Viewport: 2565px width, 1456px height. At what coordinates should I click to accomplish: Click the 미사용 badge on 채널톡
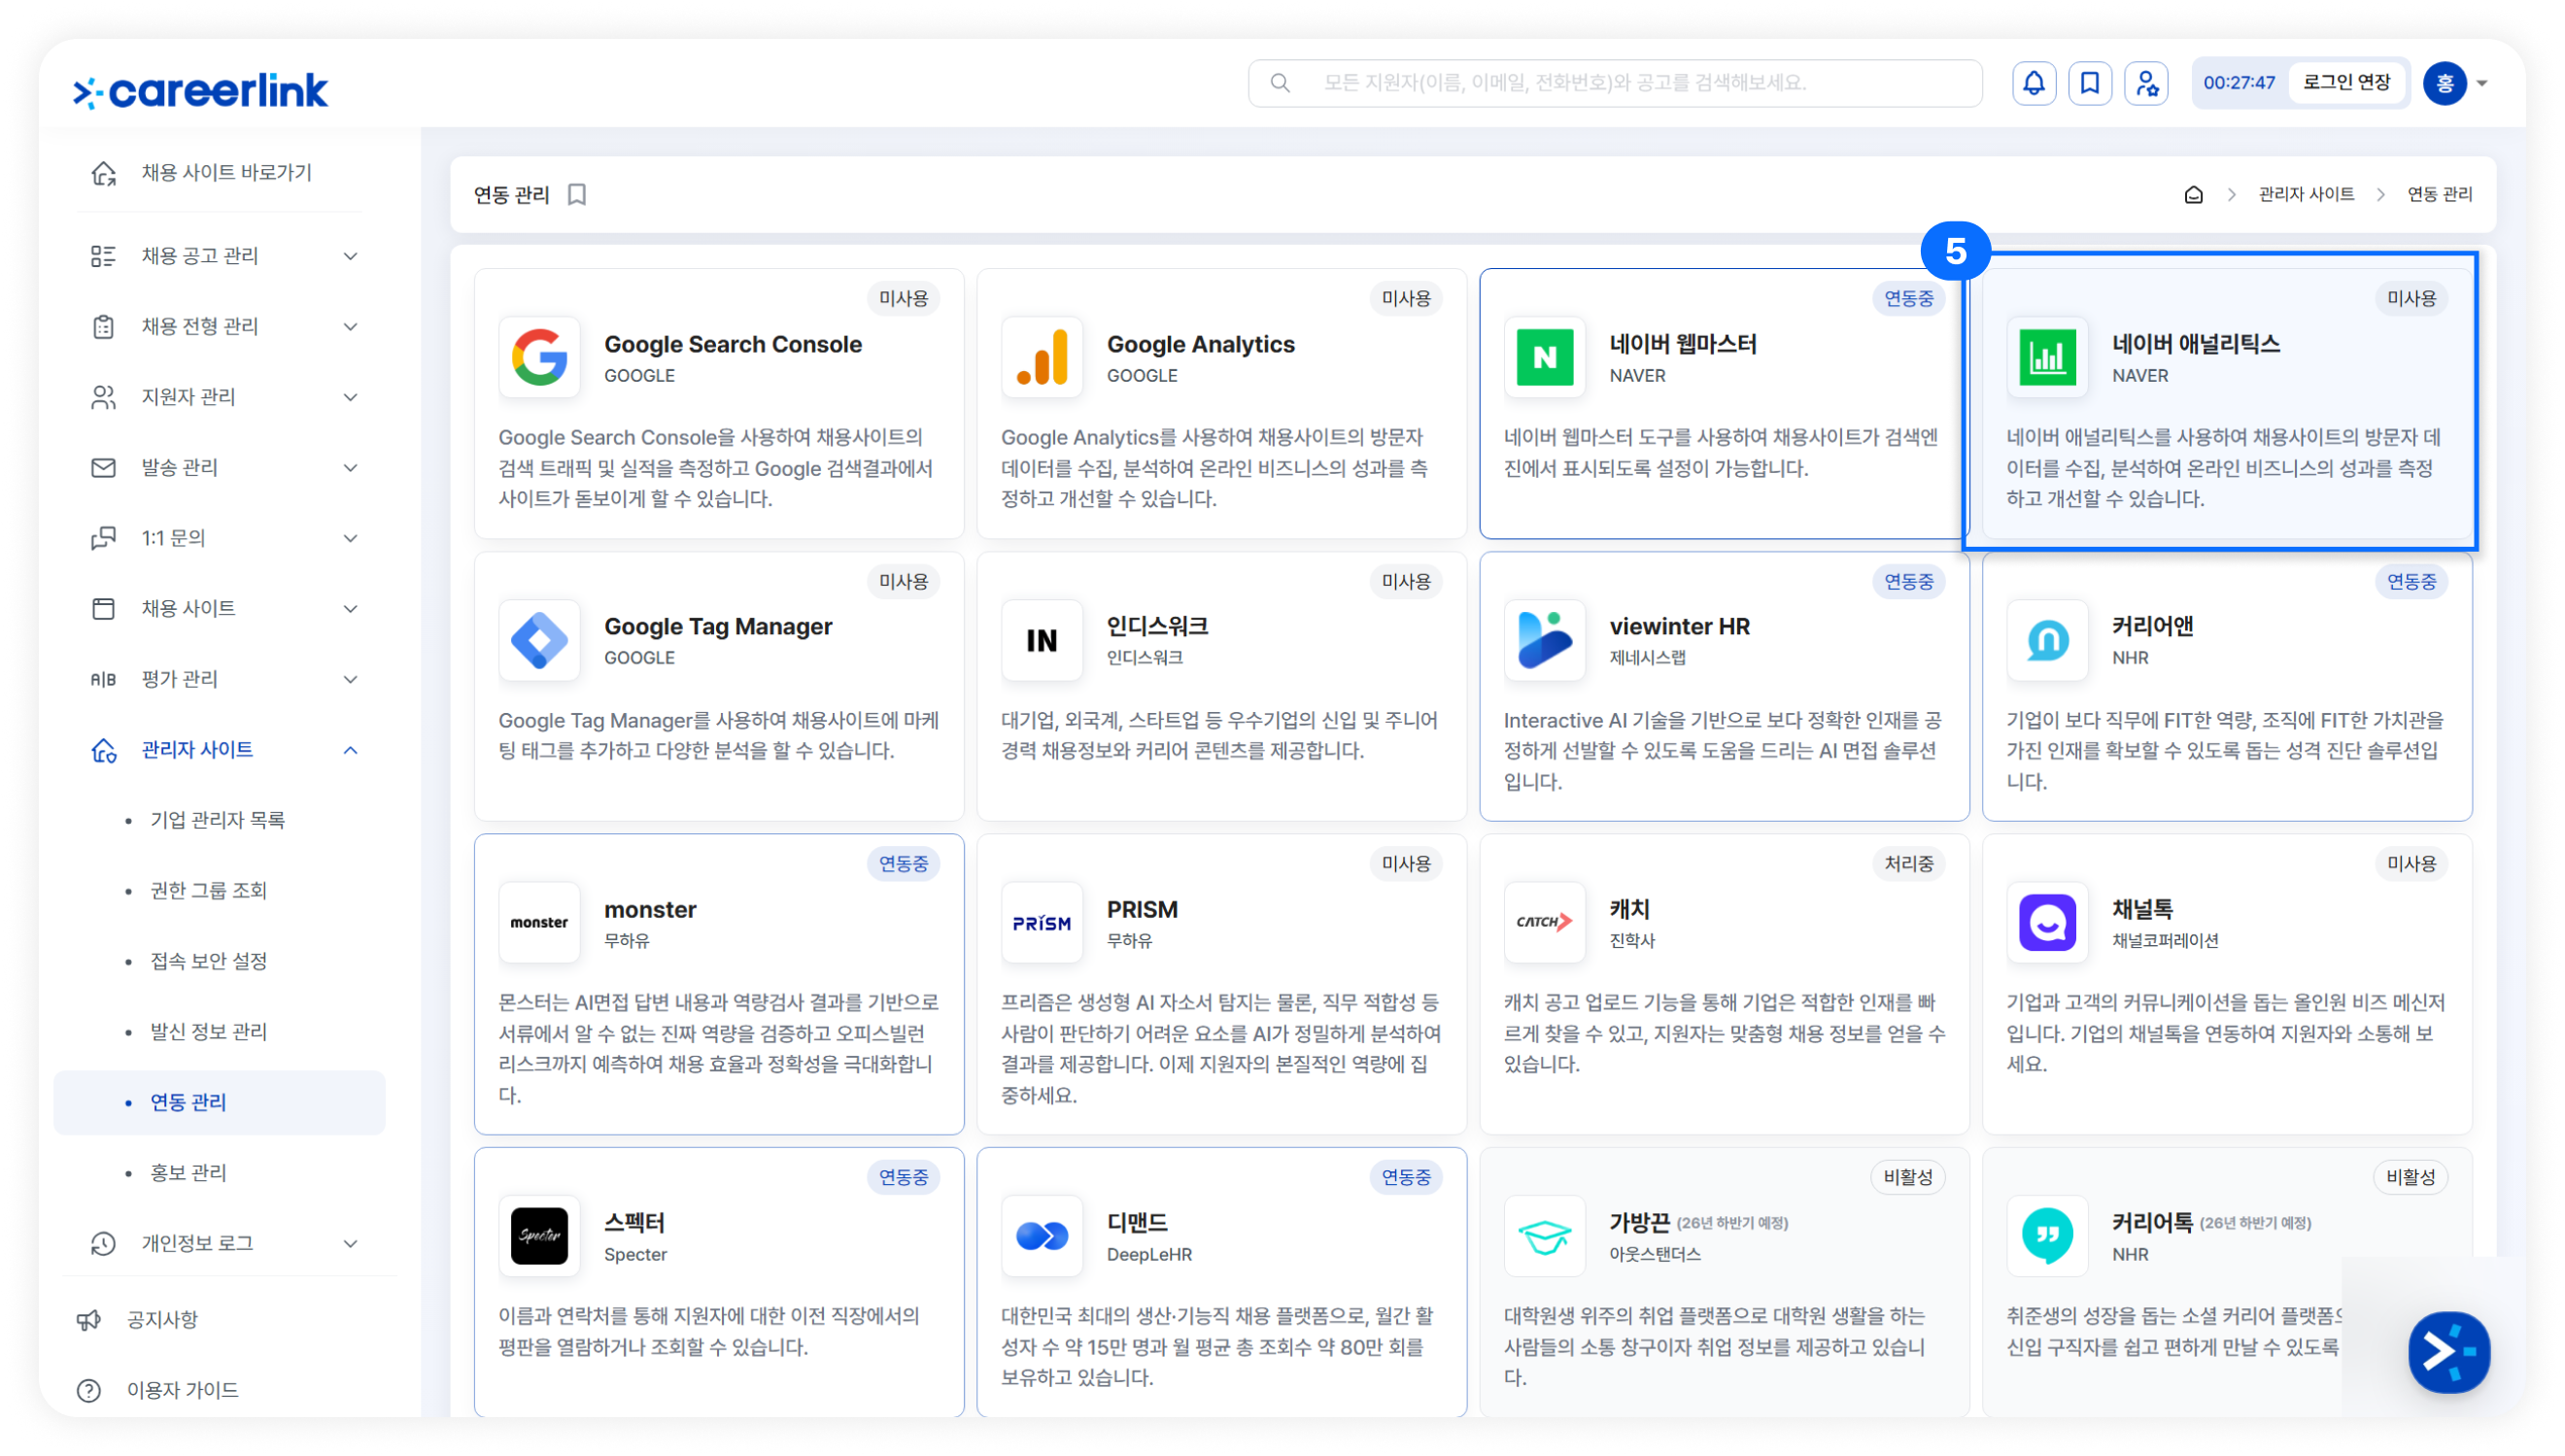(x=2411, y=864)
